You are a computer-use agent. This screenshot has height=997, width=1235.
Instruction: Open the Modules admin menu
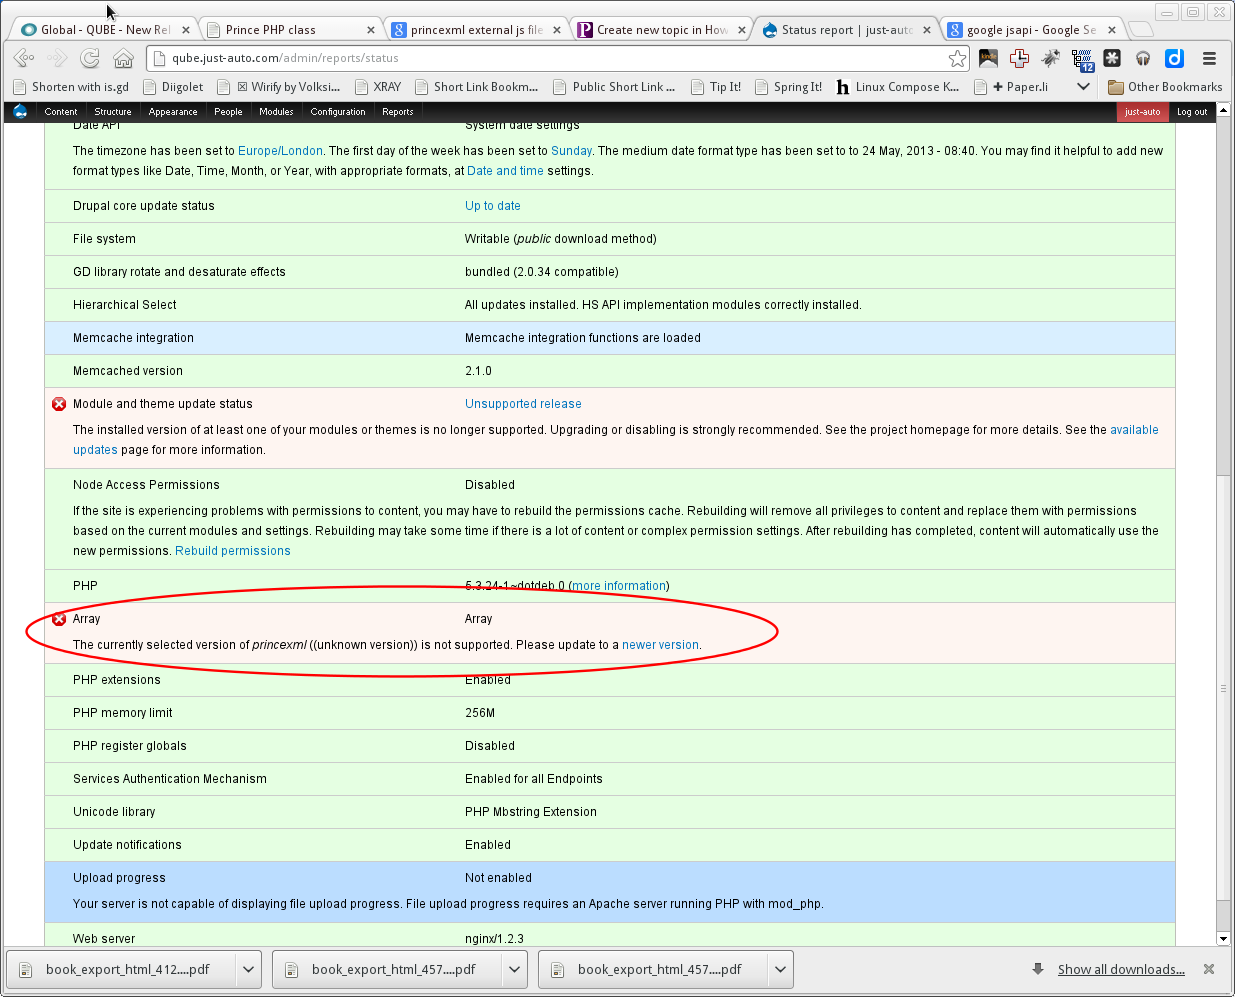tap(276, 112)
